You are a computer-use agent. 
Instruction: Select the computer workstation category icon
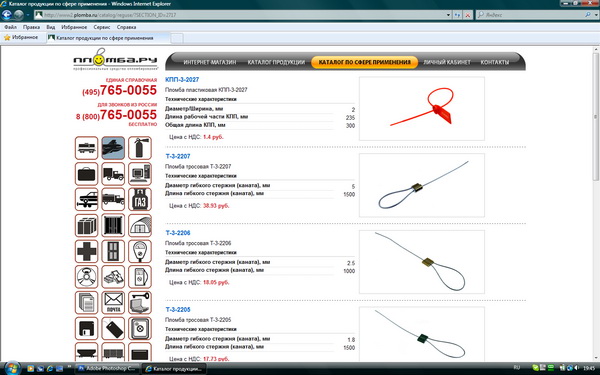pyautogui.click(x=140, y=174)
